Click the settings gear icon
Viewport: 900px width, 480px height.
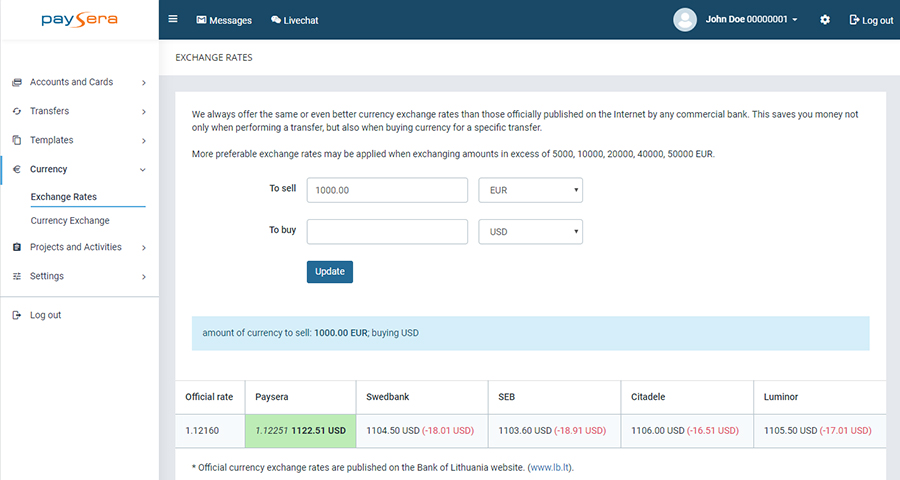[825, 20]
